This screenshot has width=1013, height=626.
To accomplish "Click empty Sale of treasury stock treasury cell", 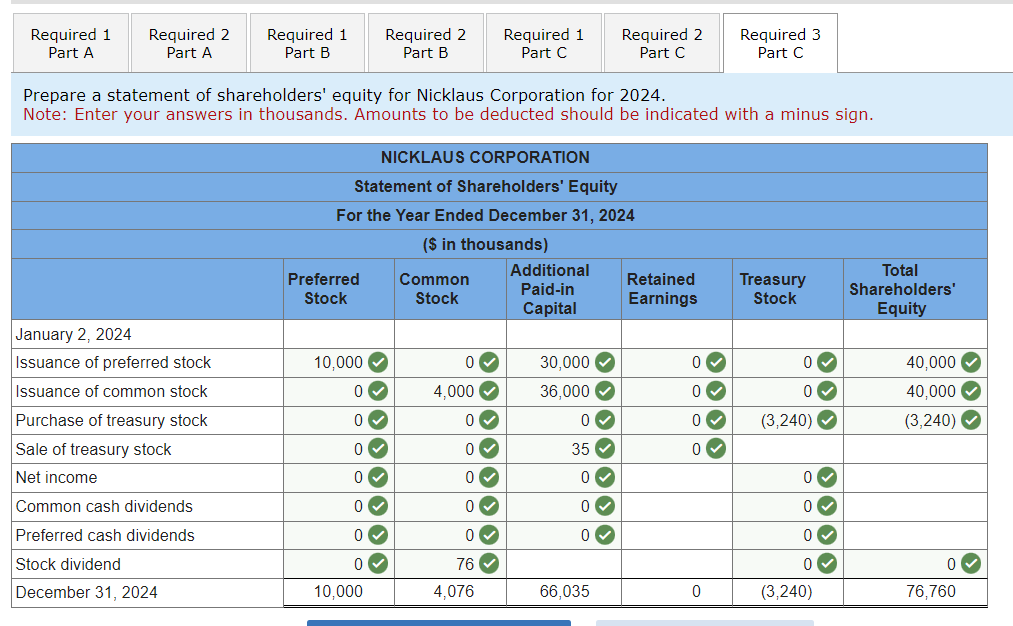I will (788, 449).
